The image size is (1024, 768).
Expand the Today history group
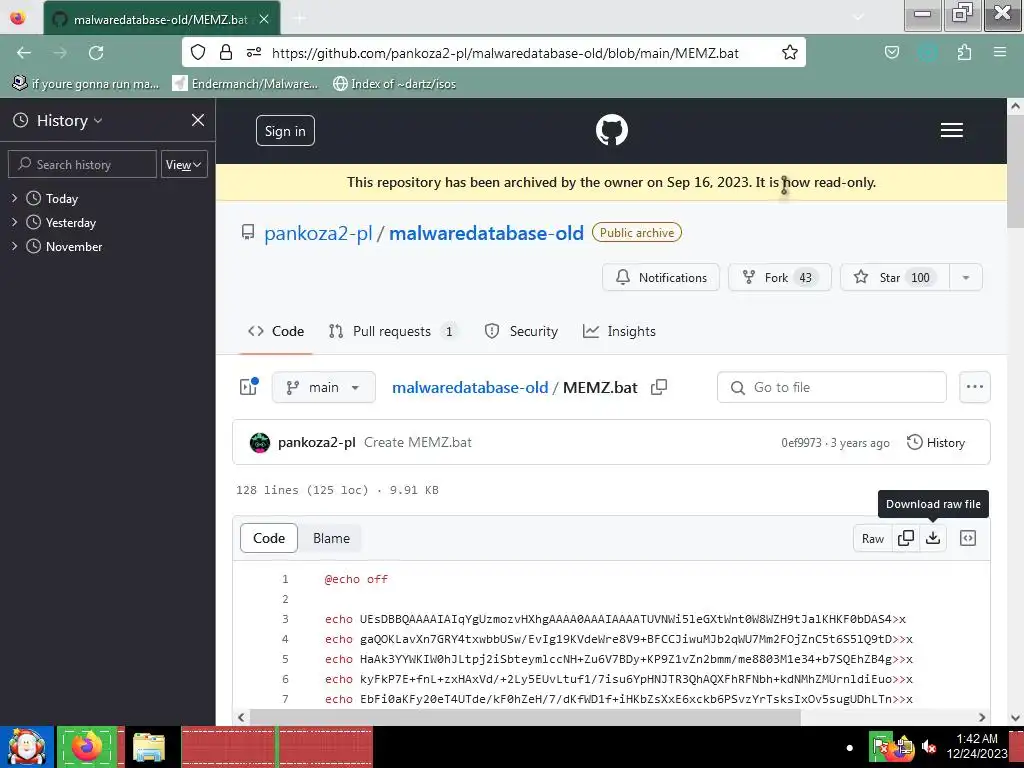point(14,198)
